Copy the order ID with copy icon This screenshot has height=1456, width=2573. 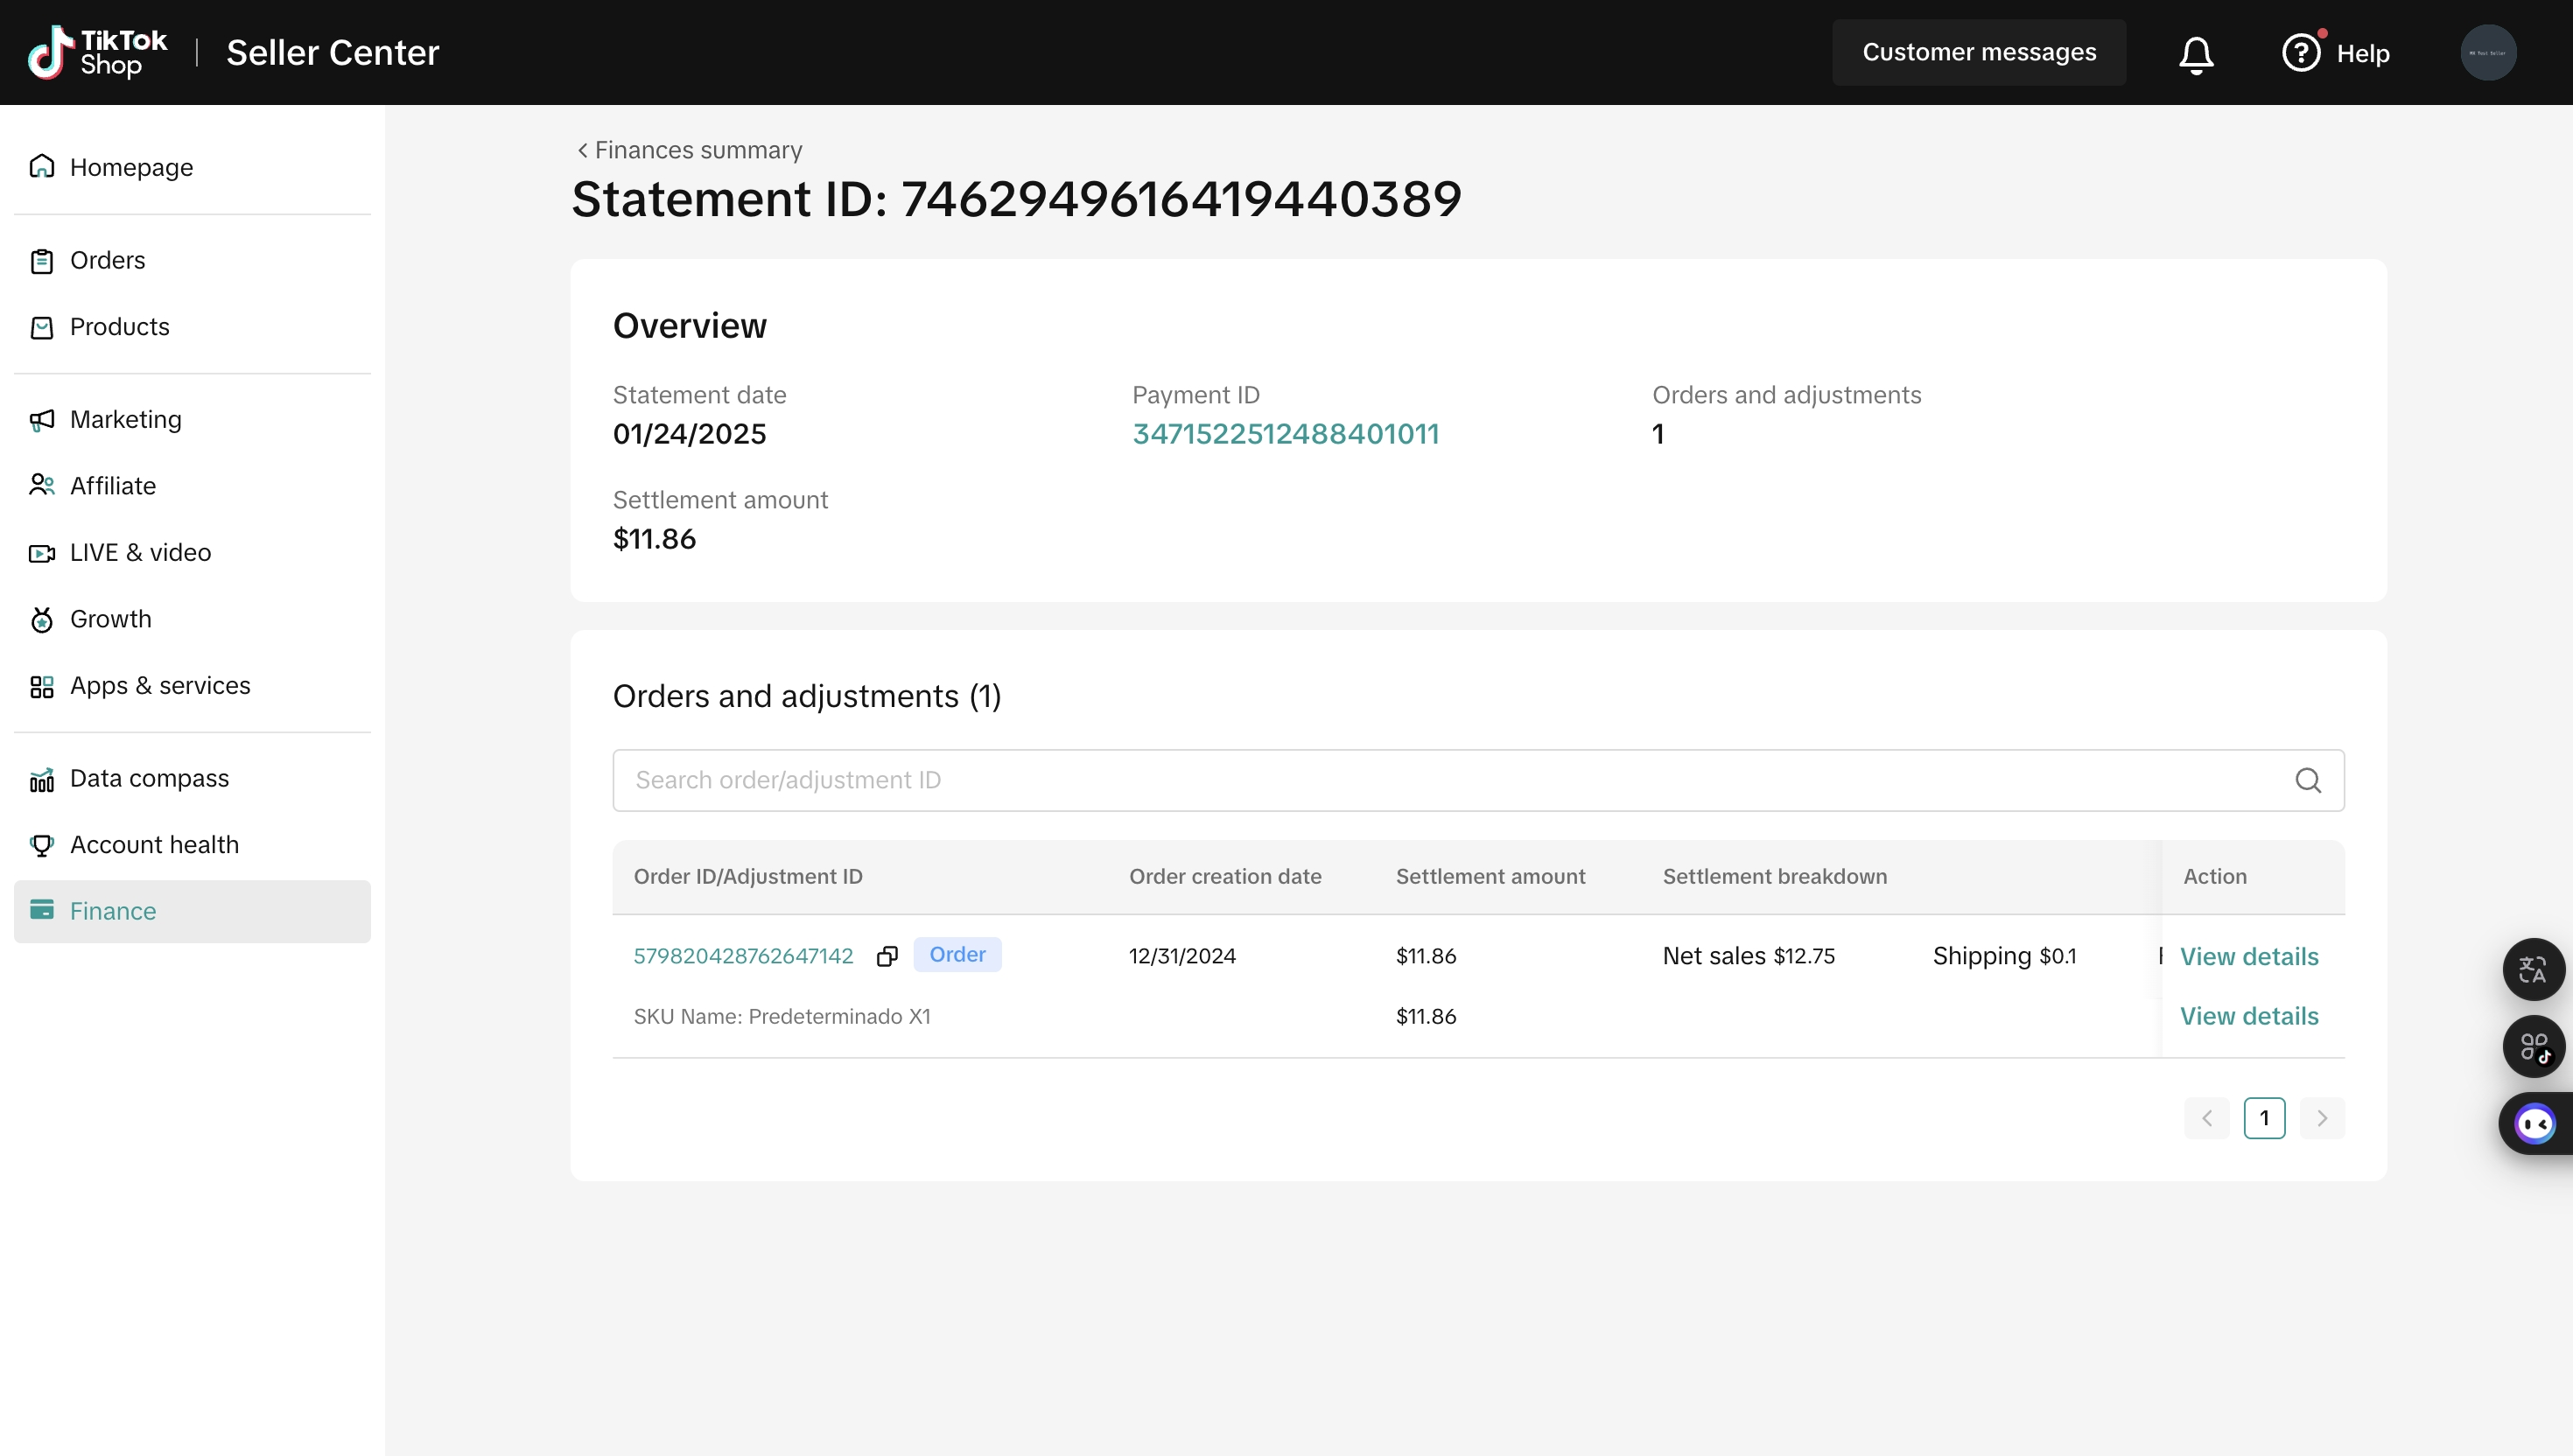887,956
